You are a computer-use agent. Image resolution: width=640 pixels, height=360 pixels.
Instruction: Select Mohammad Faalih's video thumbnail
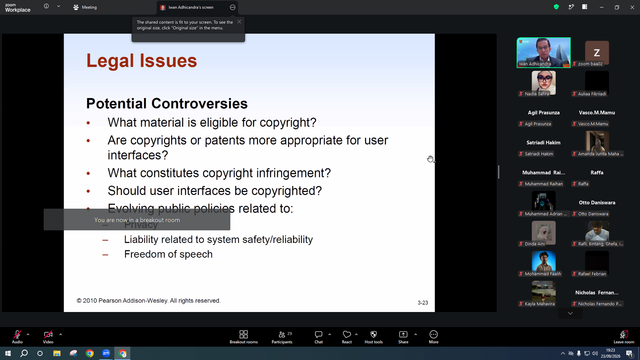click(x=543, y=263)
